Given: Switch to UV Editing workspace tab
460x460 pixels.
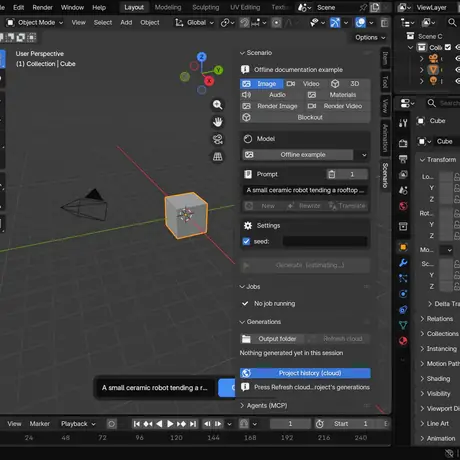Looking at the screenshot, I should (x=245, y=7).
